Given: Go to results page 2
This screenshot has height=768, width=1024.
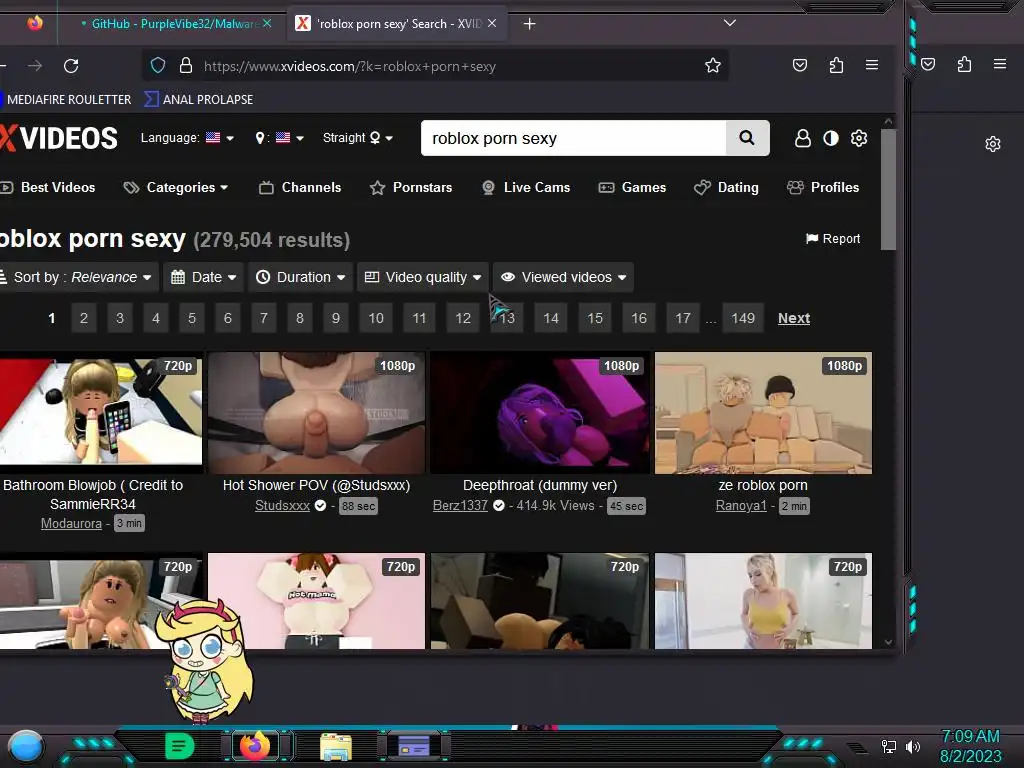Looking at the screenshot, I should pyautogui.click(x=84, y=318).
